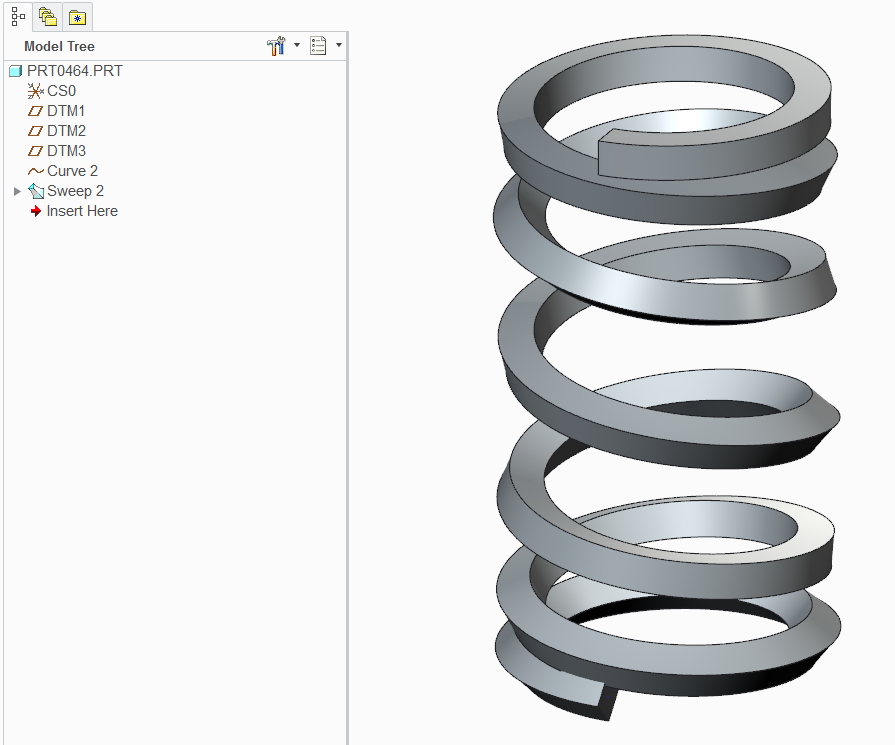Select the Curve 2 tree item
895x745 pixels.
72,171
